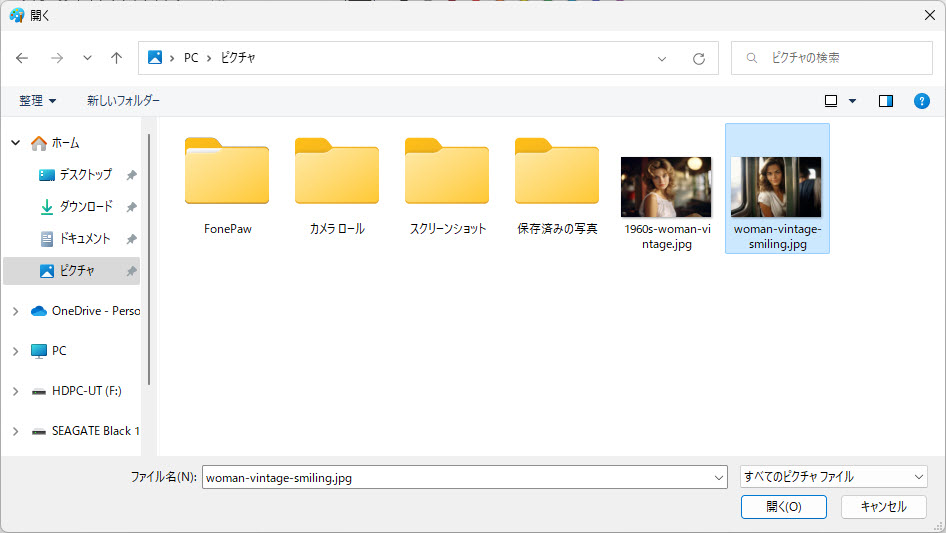
Task: Click the Back navigation arrow
Action: (22, 58)
